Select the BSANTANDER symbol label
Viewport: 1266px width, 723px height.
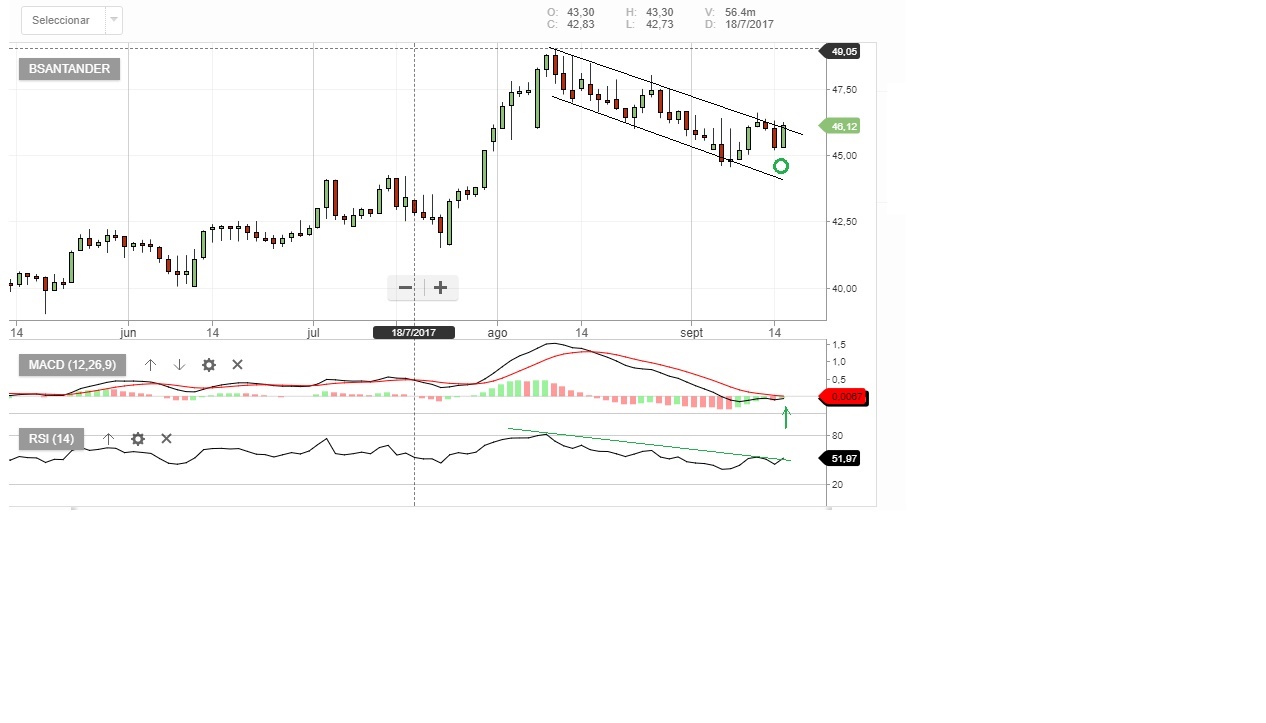coord(70,69)
